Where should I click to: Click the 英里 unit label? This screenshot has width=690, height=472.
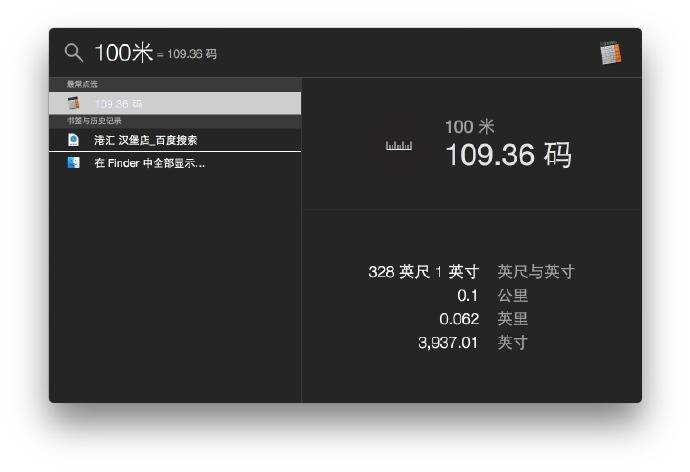pos(512,319)
